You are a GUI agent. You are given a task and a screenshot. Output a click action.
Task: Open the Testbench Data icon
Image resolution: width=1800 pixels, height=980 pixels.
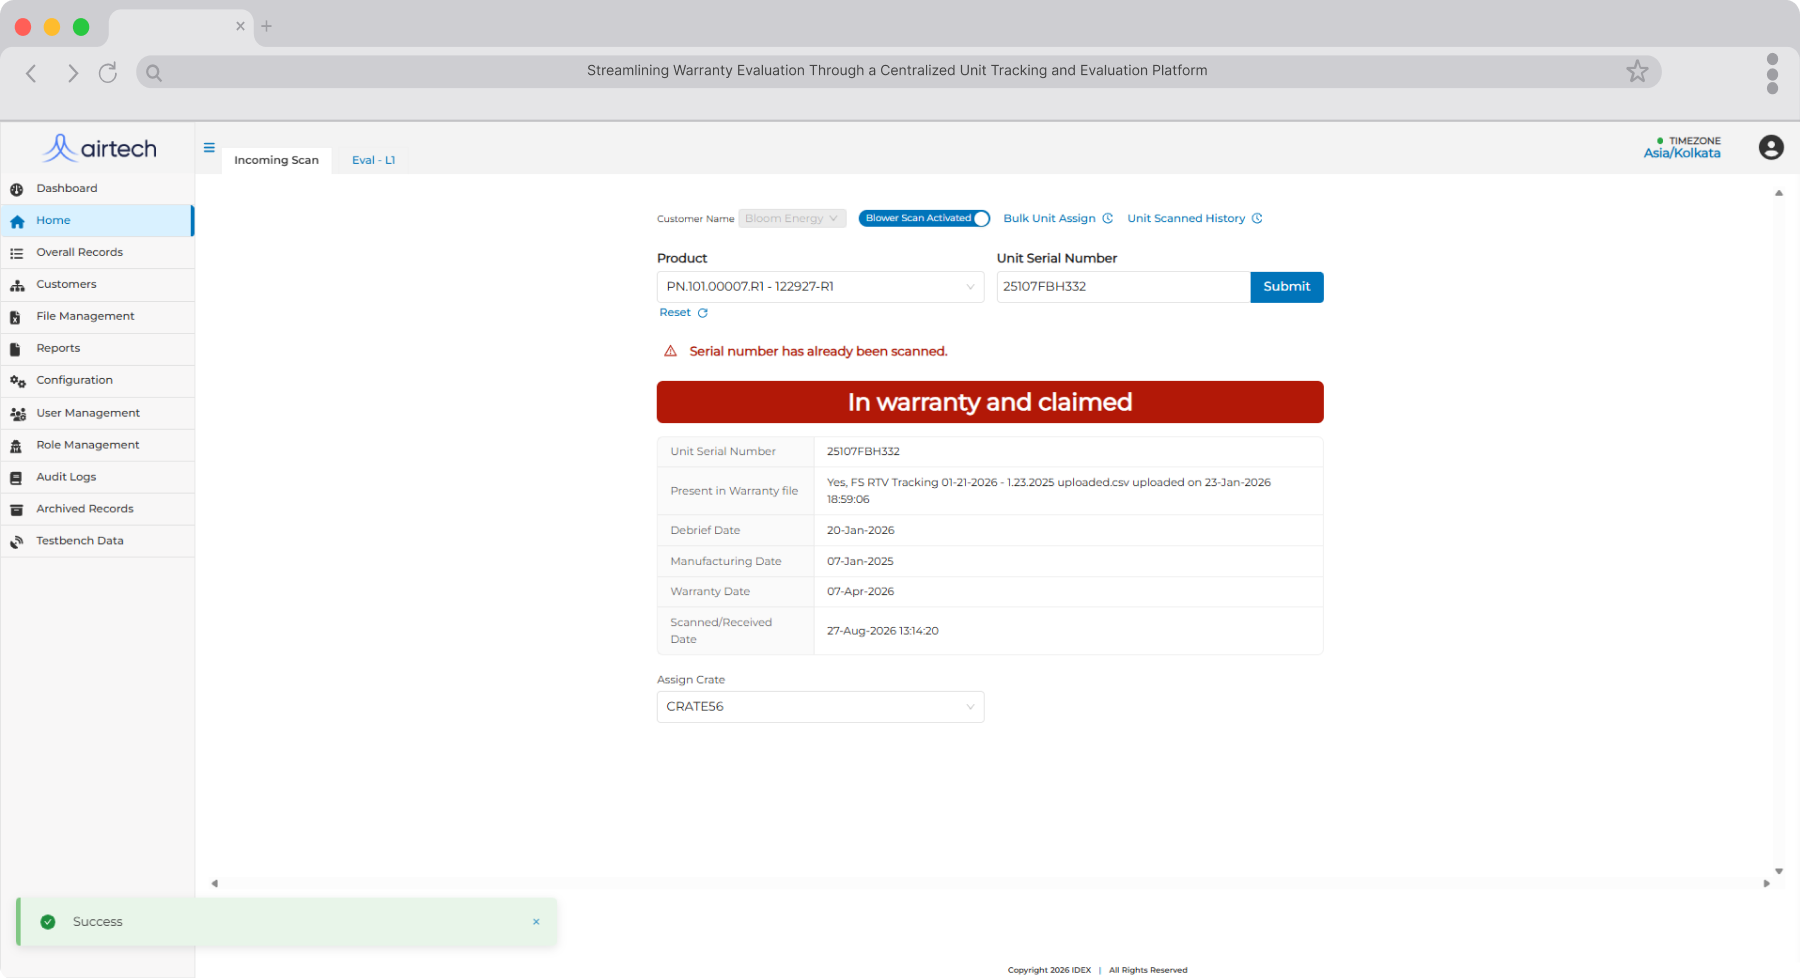[x=16, y=542]
